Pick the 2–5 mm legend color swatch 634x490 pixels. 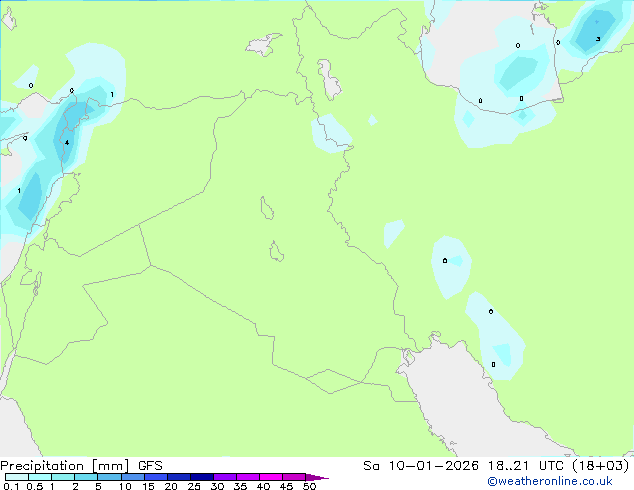coord(86,477)
